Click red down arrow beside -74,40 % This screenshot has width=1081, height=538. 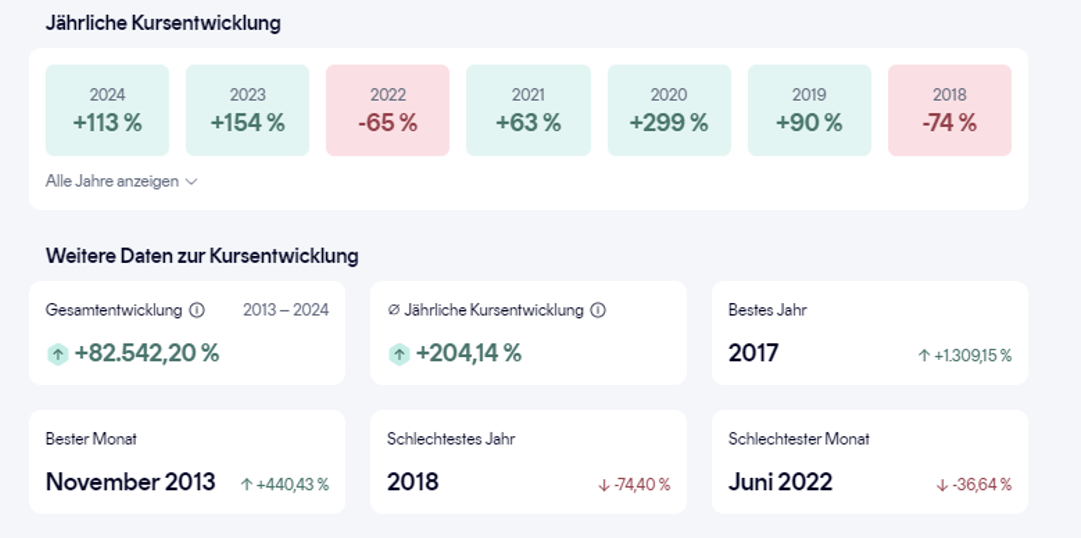[603, 485]
